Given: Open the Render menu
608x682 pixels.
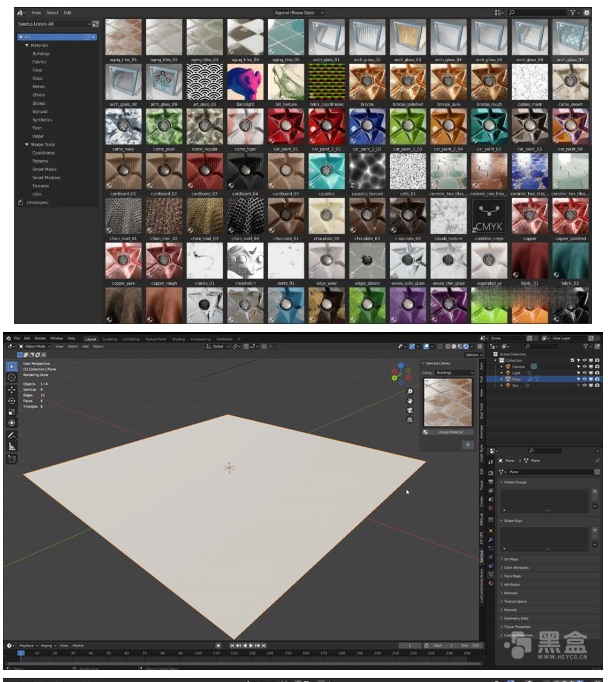Looking at the screenshot, I should [x=40, y=338].
